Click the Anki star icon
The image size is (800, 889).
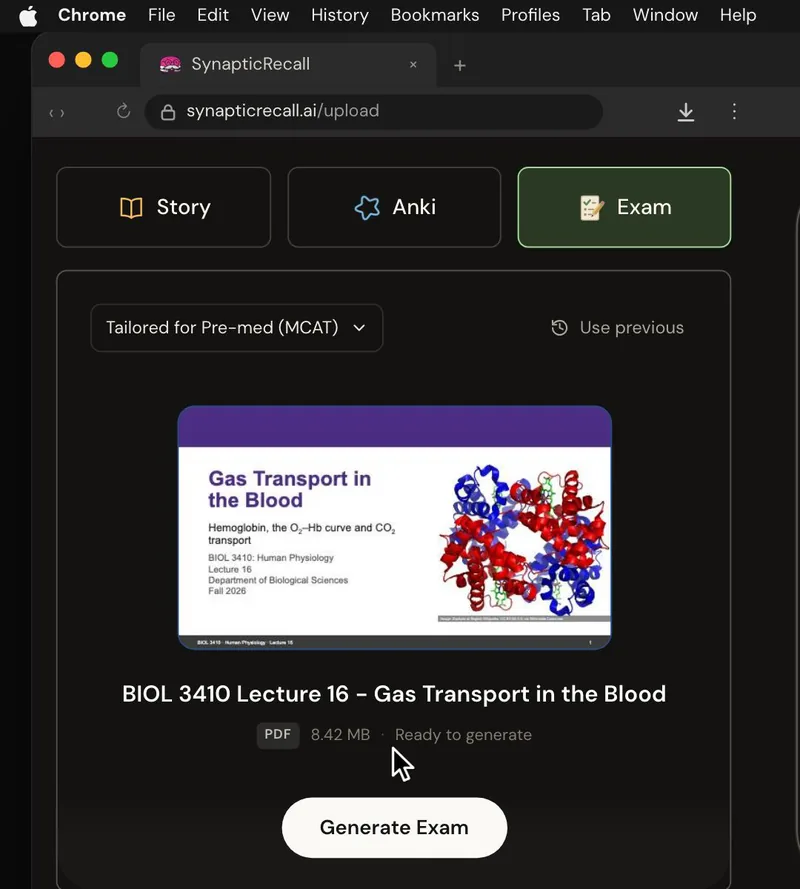[x=367, y=208]
